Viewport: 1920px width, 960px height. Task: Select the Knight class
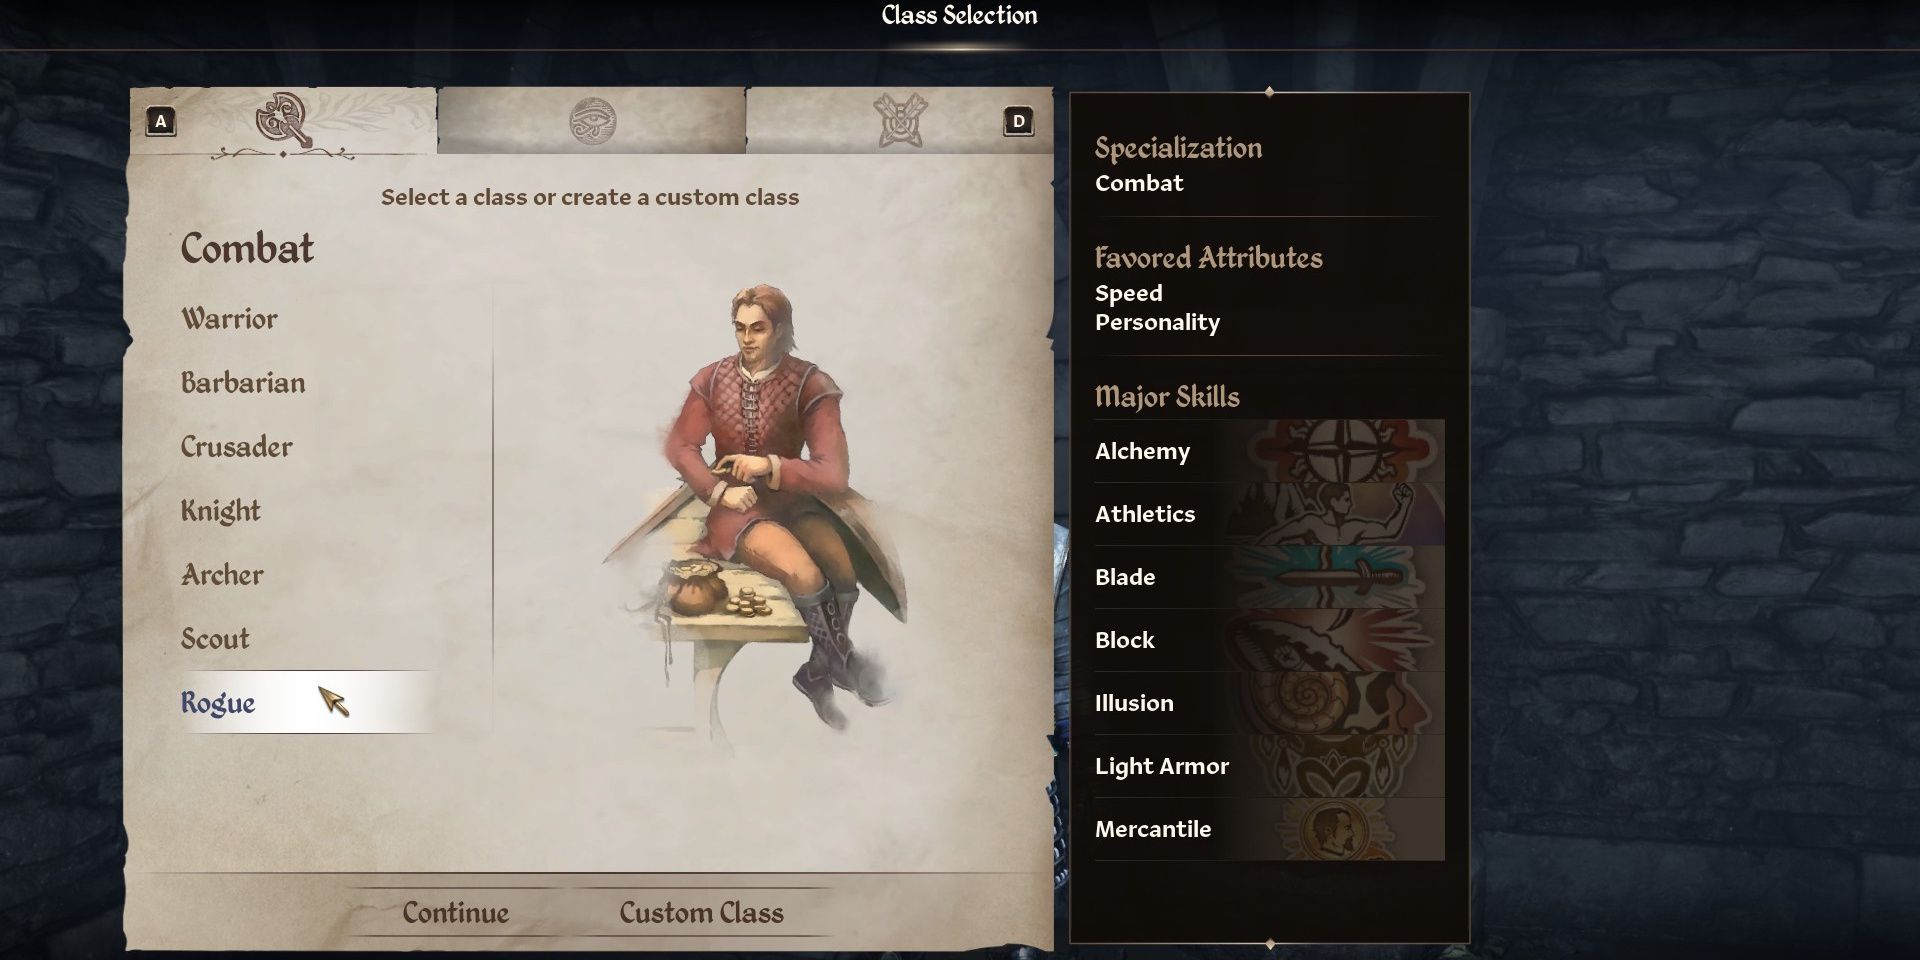point(220,511)
